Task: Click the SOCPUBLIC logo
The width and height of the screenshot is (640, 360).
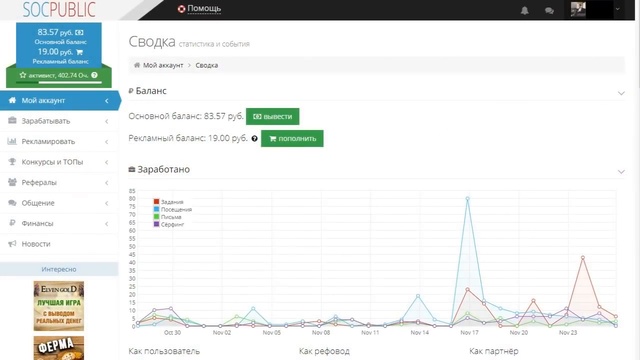Action: [x=59, y=10]
